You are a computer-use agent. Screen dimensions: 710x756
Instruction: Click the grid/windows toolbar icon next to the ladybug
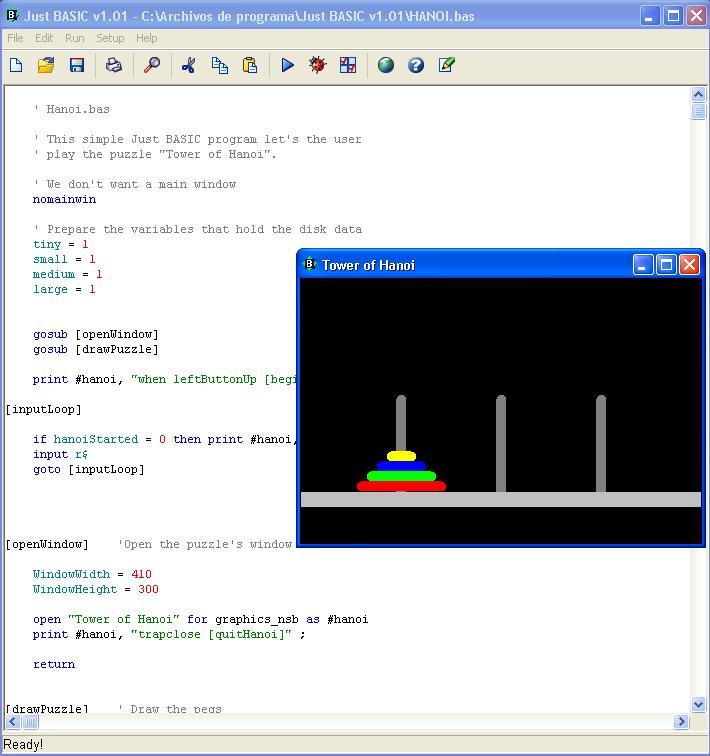pos(348,65)
